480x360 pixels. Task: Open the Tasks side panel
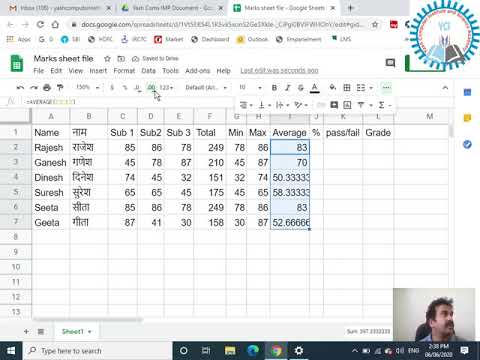(x=467, y=144)
